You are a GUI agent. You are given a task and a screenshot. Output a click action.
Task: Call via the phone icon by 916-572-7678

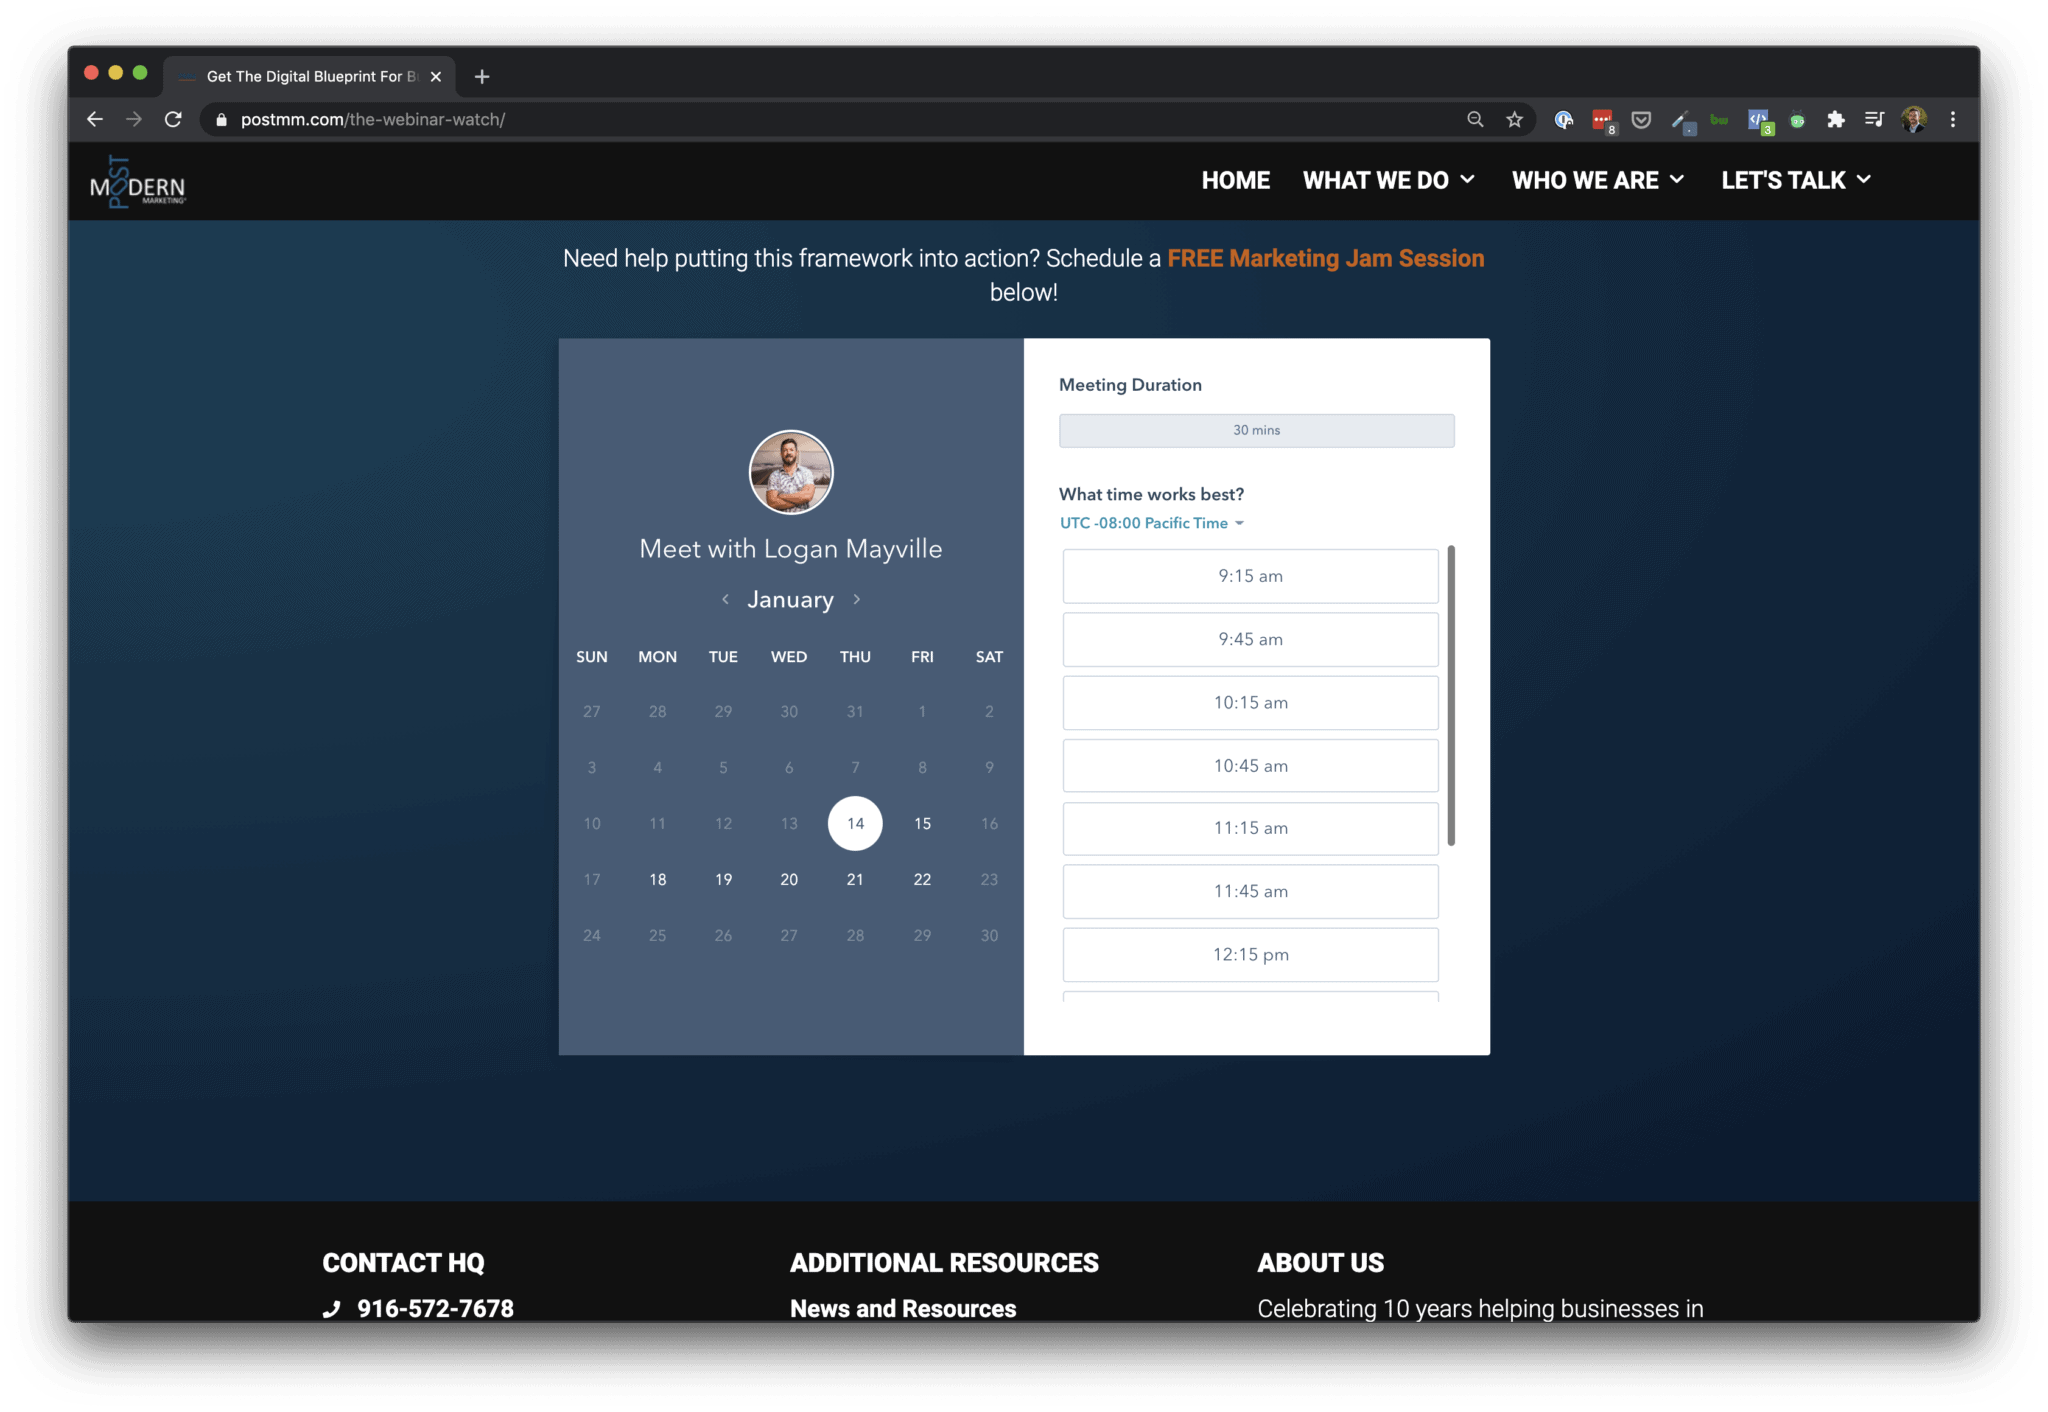(332, 1309)
